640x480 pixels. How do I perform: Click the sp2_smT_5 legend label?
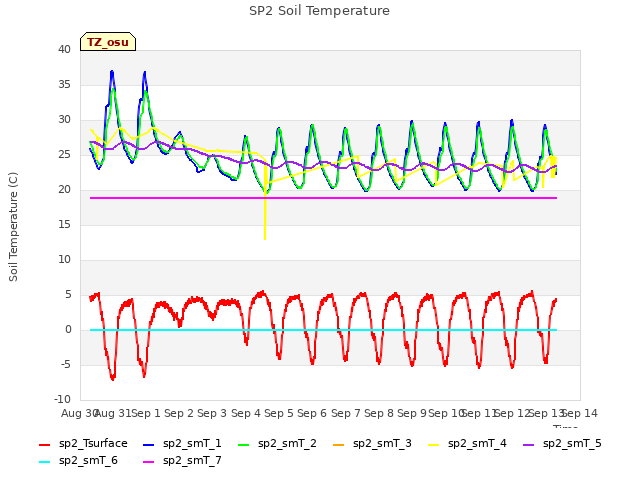(x=572, y=443)
